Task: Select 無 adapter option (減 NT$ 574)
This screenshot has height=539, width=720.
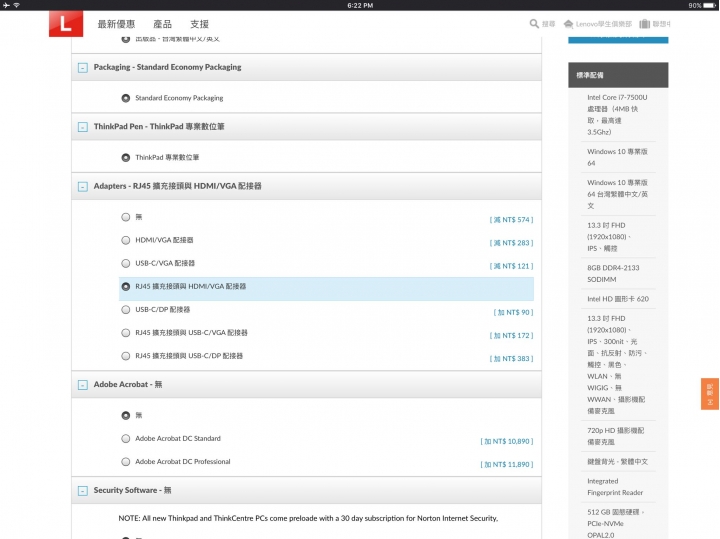Action: click(125, 217)
